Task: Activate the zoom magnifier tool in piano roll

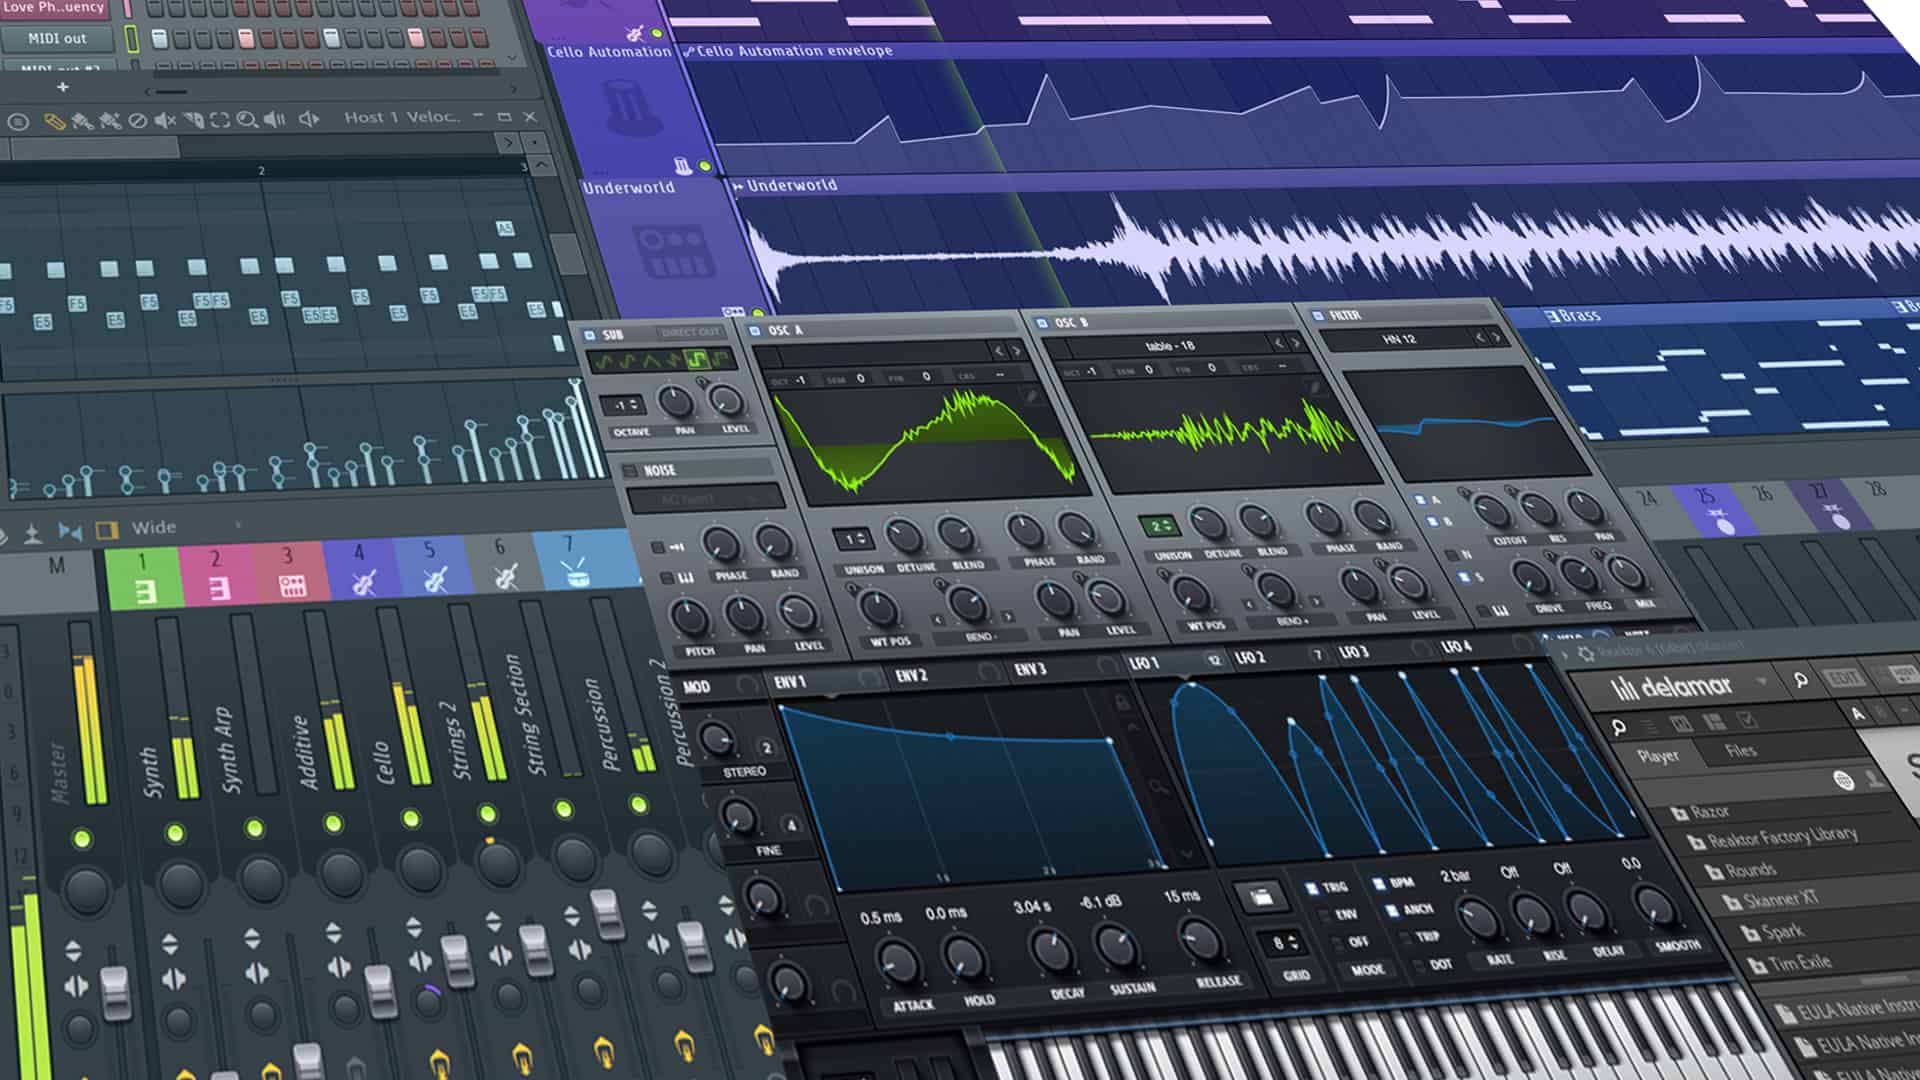Action: (247, 120)
